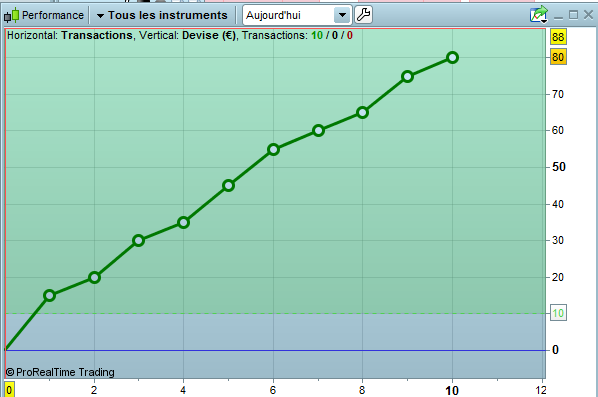Click the bold 10 on horizontal axis
This screenshot has width=598, height=397.
point(452,391)
